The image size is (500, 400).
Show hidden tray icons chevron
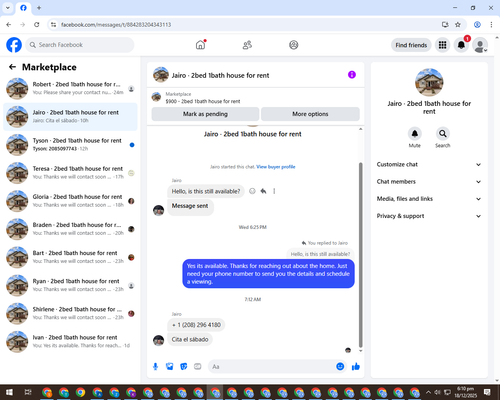click(x=428, y=392)
